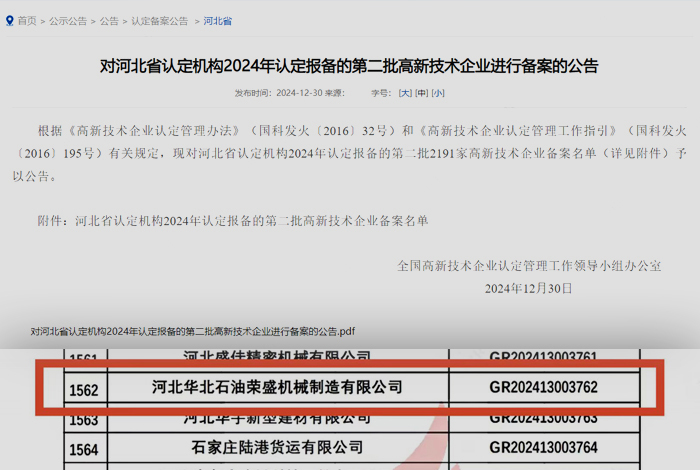The height and width of the screenshot is (470, 700).
Task: Select 石家庄陆港货运有限公司 cell
Action: point(278,447)
